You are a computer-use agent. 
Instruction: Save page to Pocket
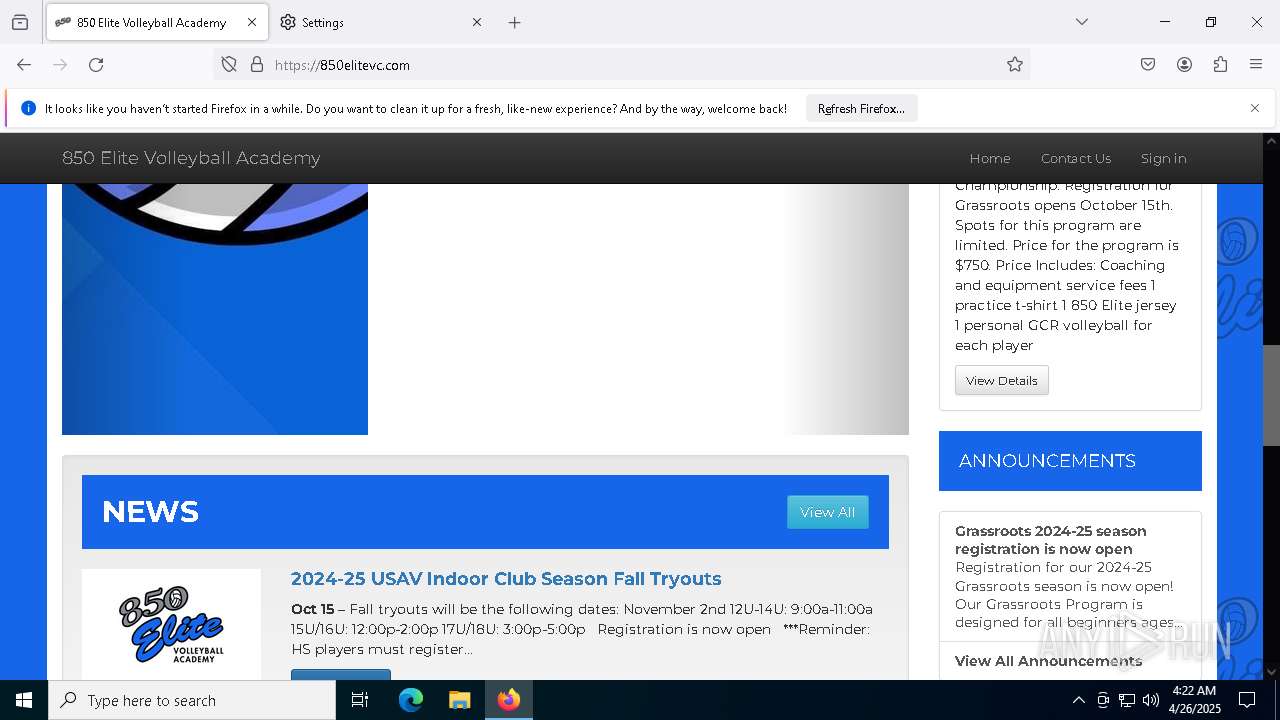[x=1148, y=64]
